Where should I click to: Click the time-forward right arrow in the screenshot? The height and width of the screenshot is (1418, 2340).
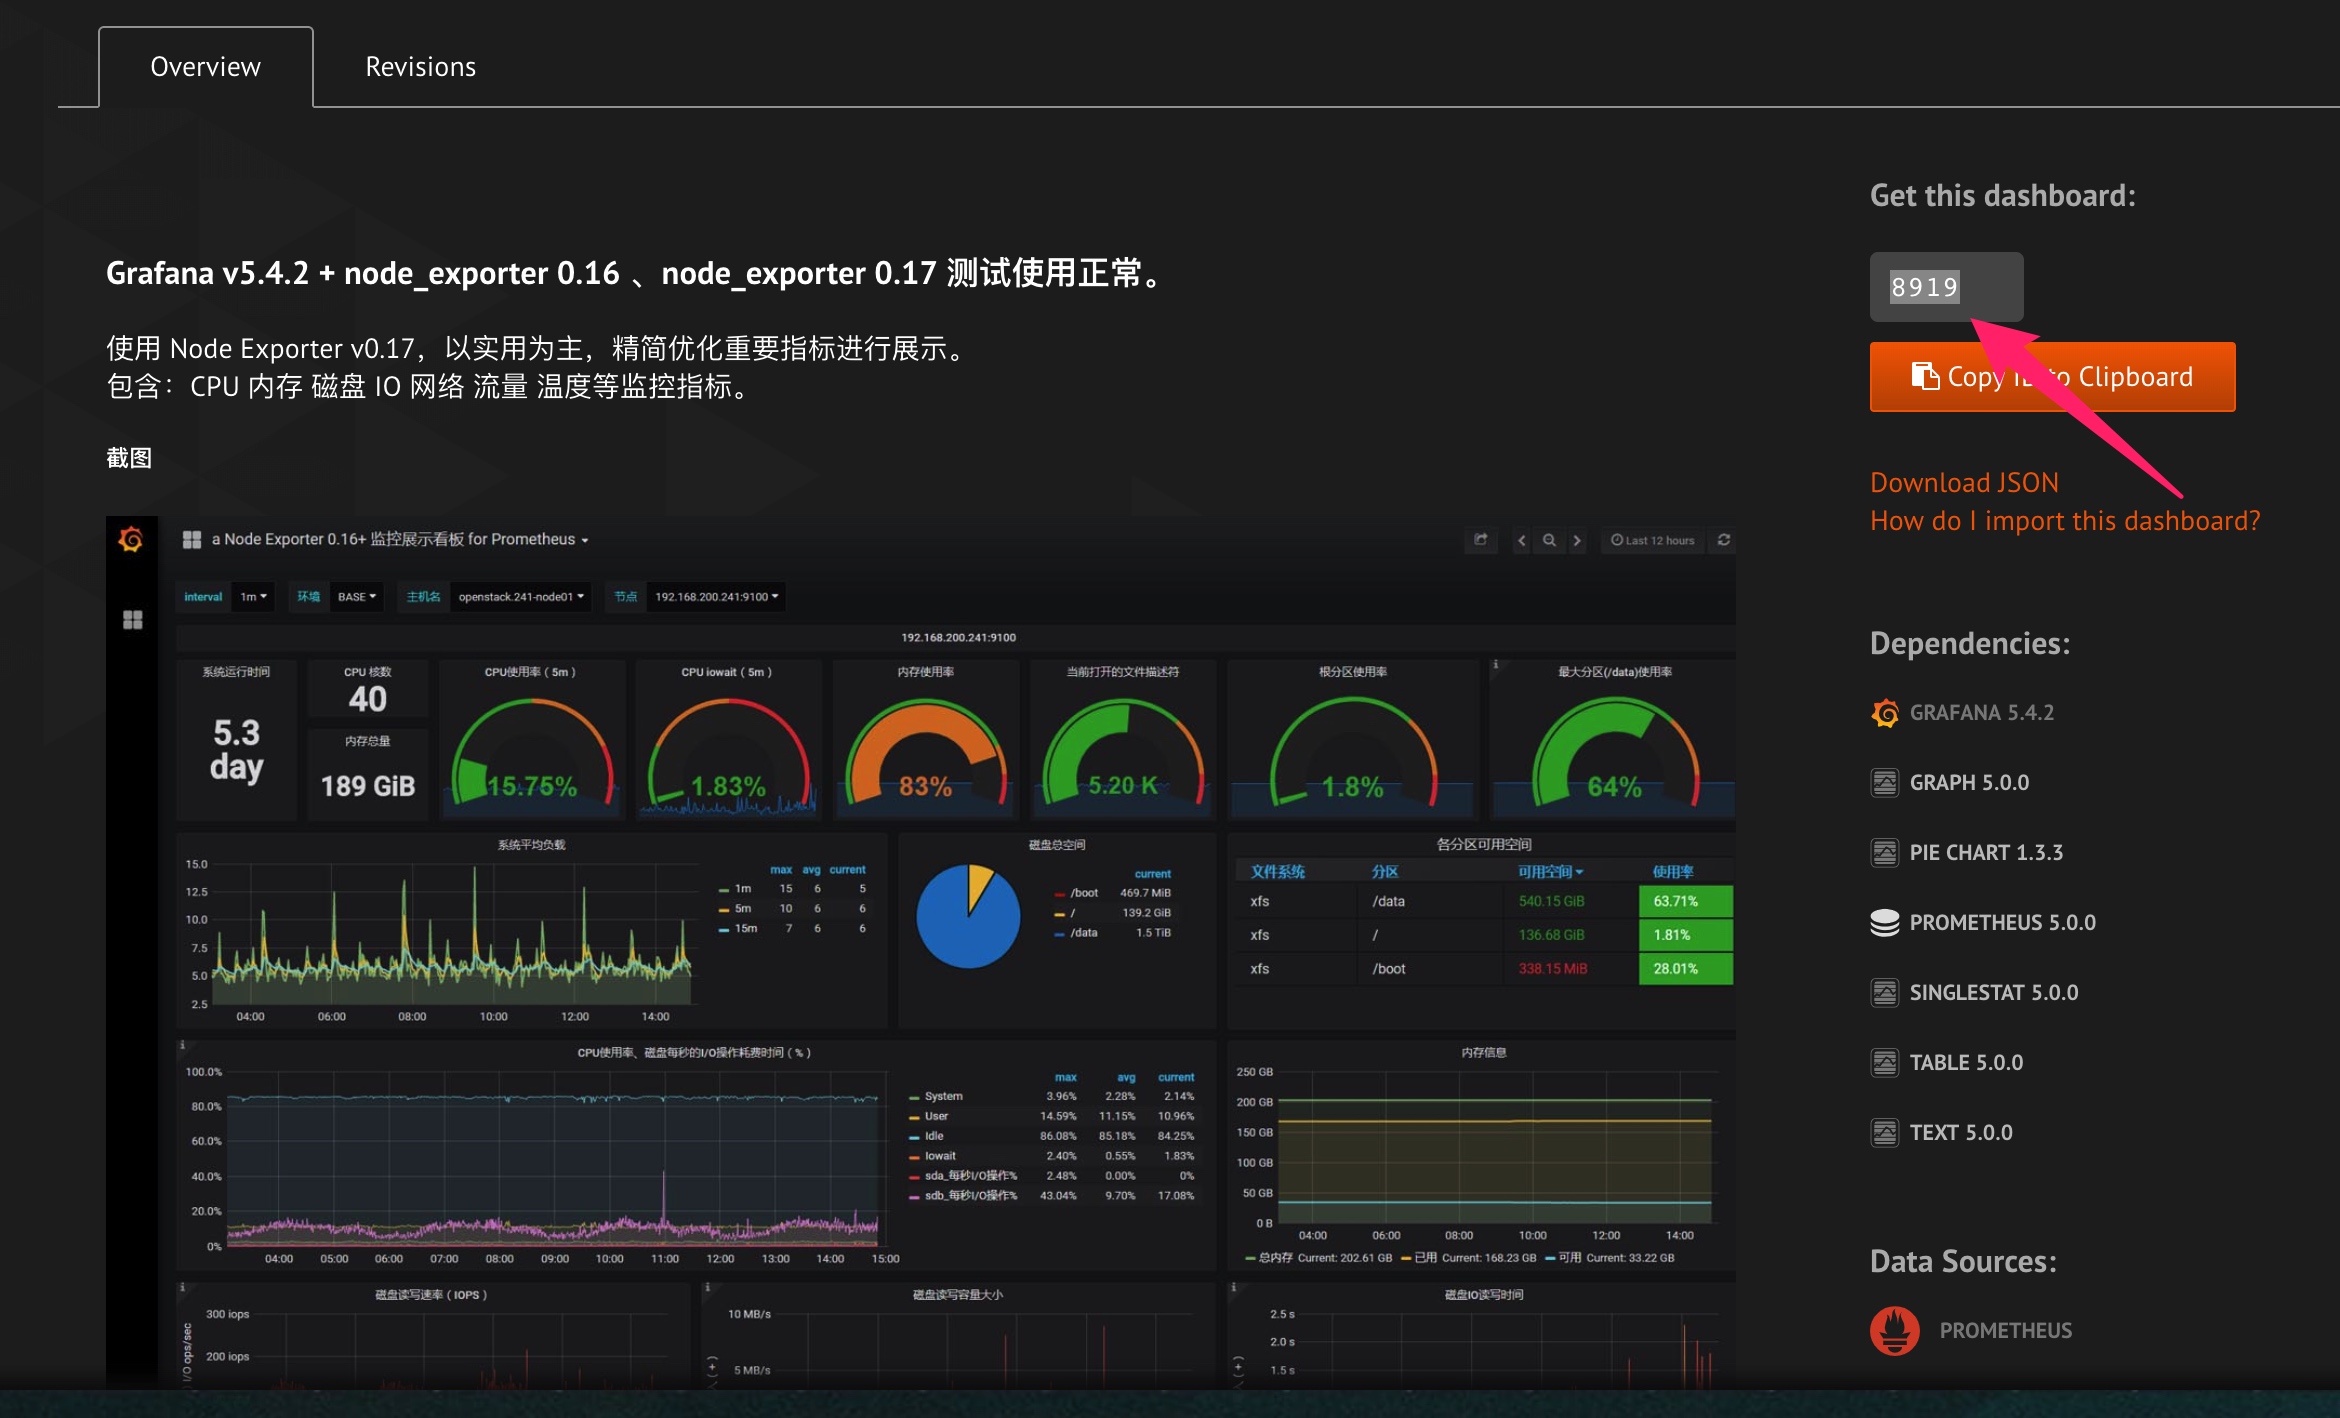tap(1577, 540)
